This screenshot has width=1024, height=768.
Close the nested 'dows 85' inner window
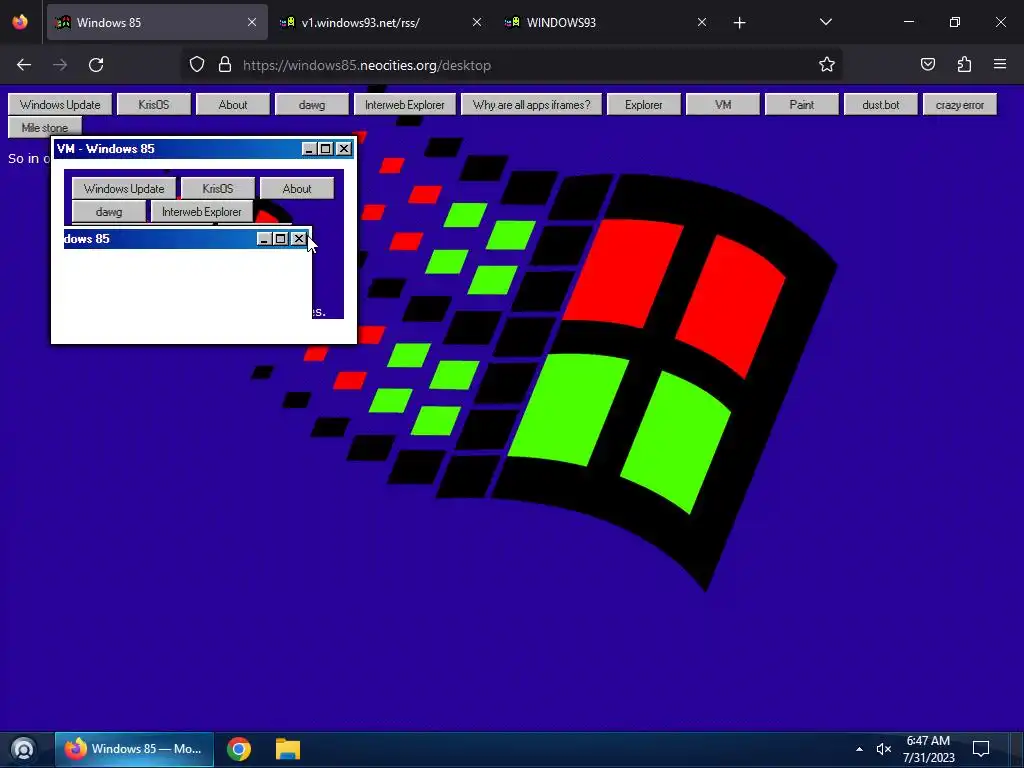[x=298, y=239]
